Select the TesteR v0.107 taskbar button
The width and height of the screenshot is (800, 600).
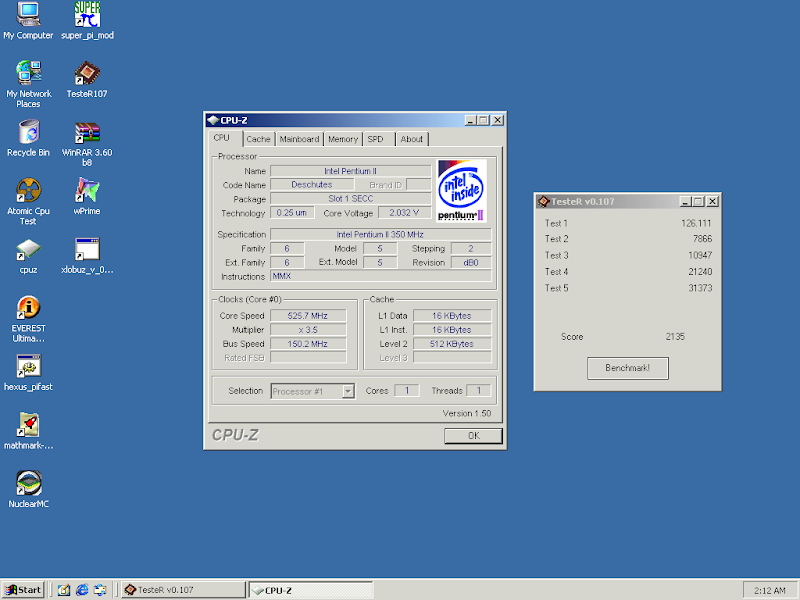click(182, 589)
